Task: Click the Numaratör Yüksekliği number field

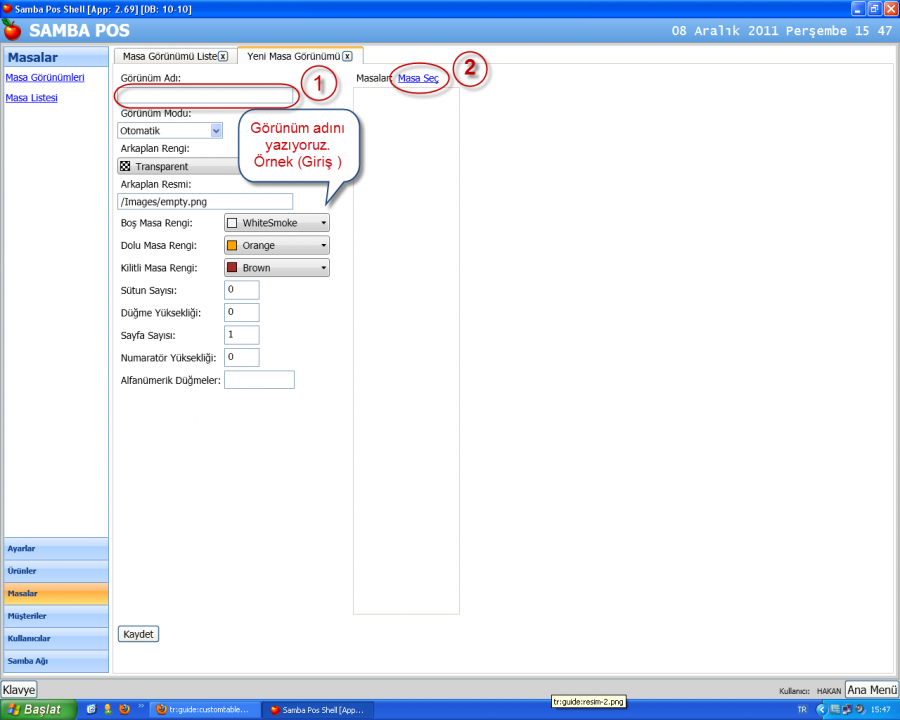Action: click(x=242, y=357)
